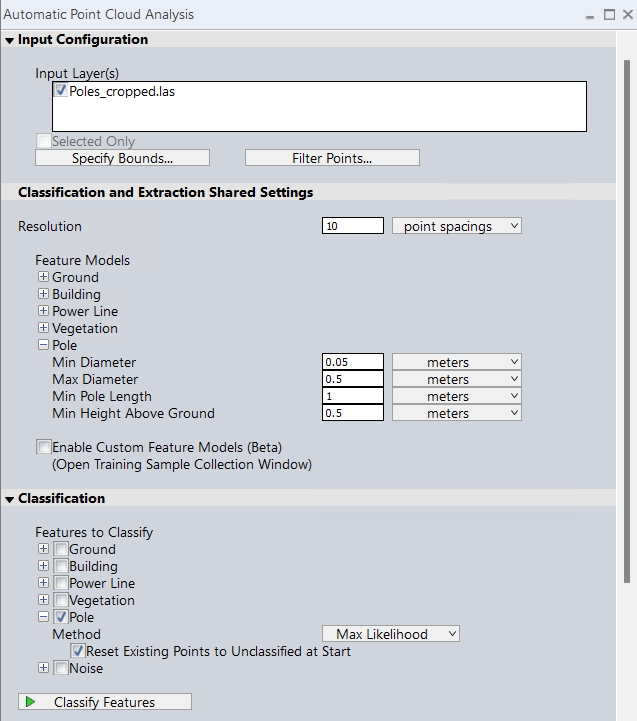The image size is (637, 721).
Task: Minimize the Automatic Point Cloud Analysis window
Action: tap(590, 15)
